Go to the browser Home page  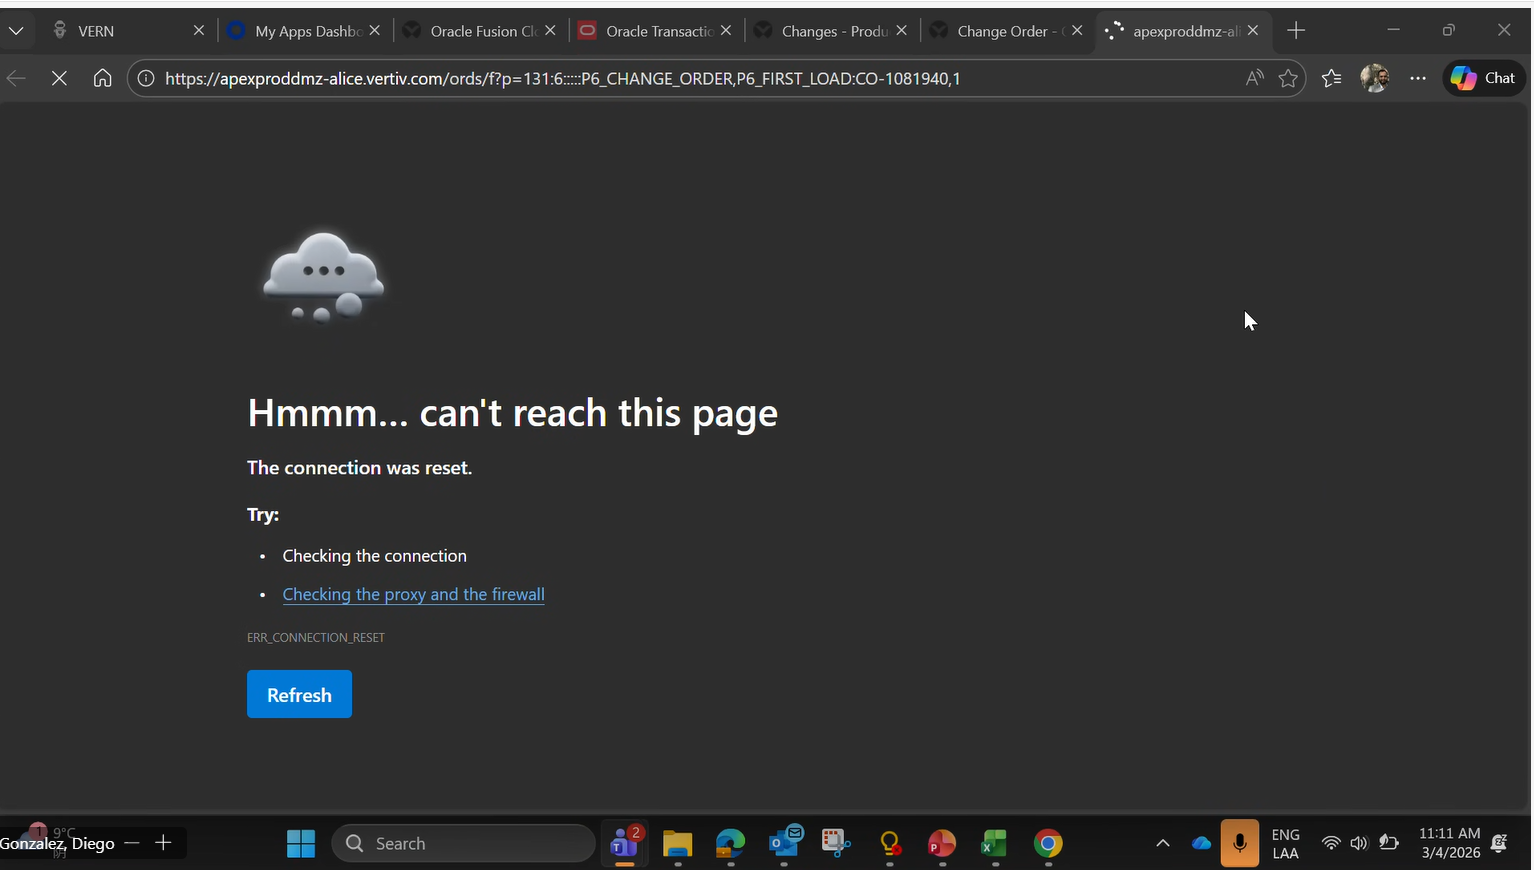pyautogui.click(x=102, y=78)
